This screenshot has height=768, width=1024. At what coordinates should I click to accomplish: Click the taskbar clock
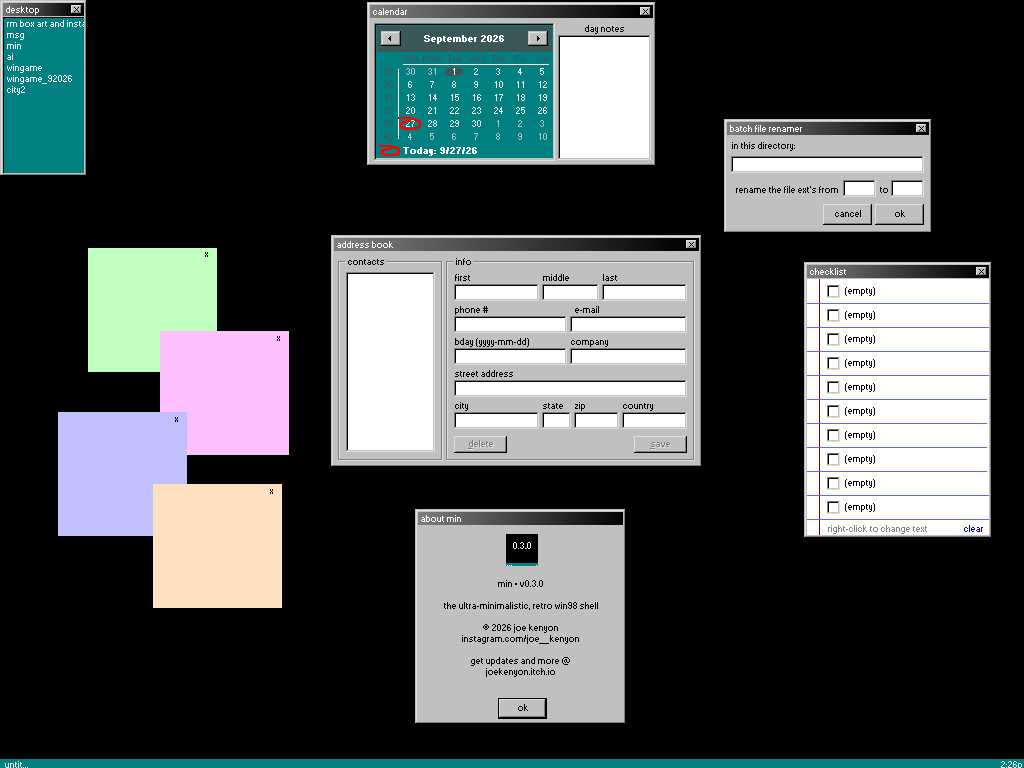1012,764
